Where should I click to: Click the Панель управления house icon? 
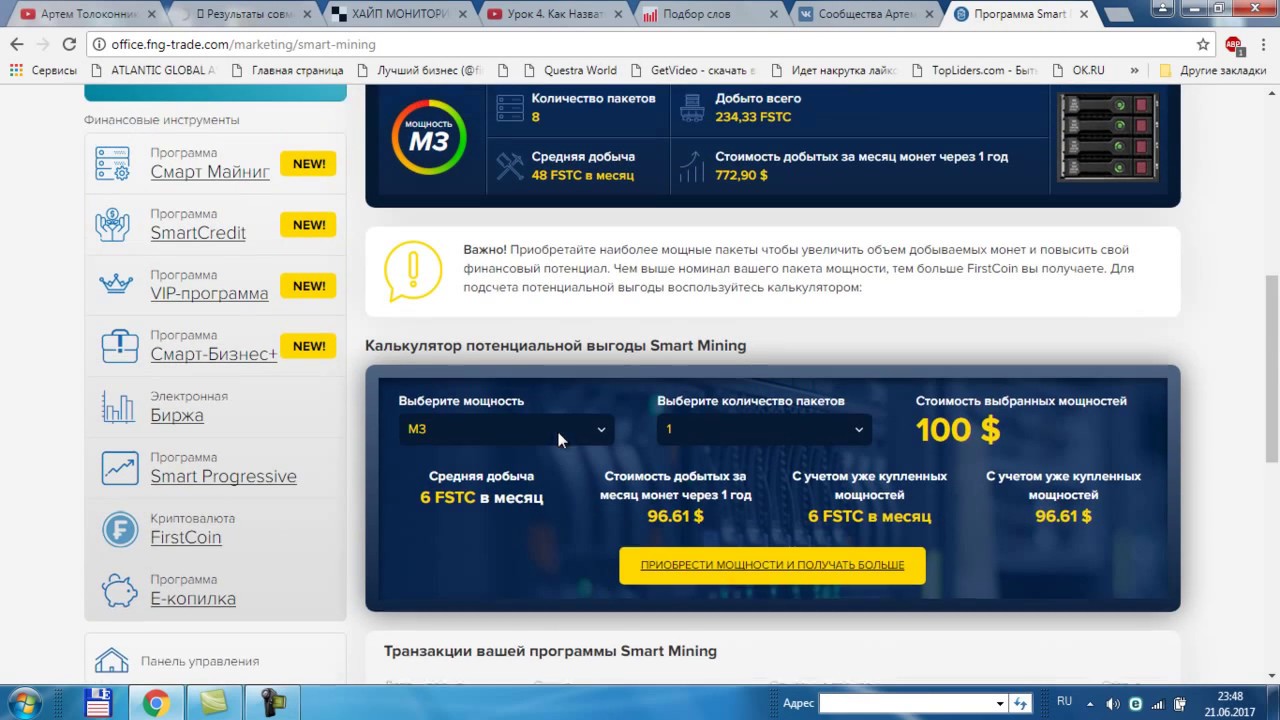pyautogui.click(x=112, y=661)
